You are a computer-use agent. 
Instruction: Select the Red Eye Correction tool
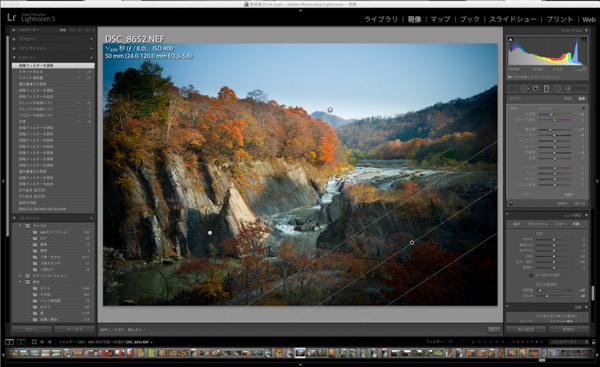click(x=535, y=88)
